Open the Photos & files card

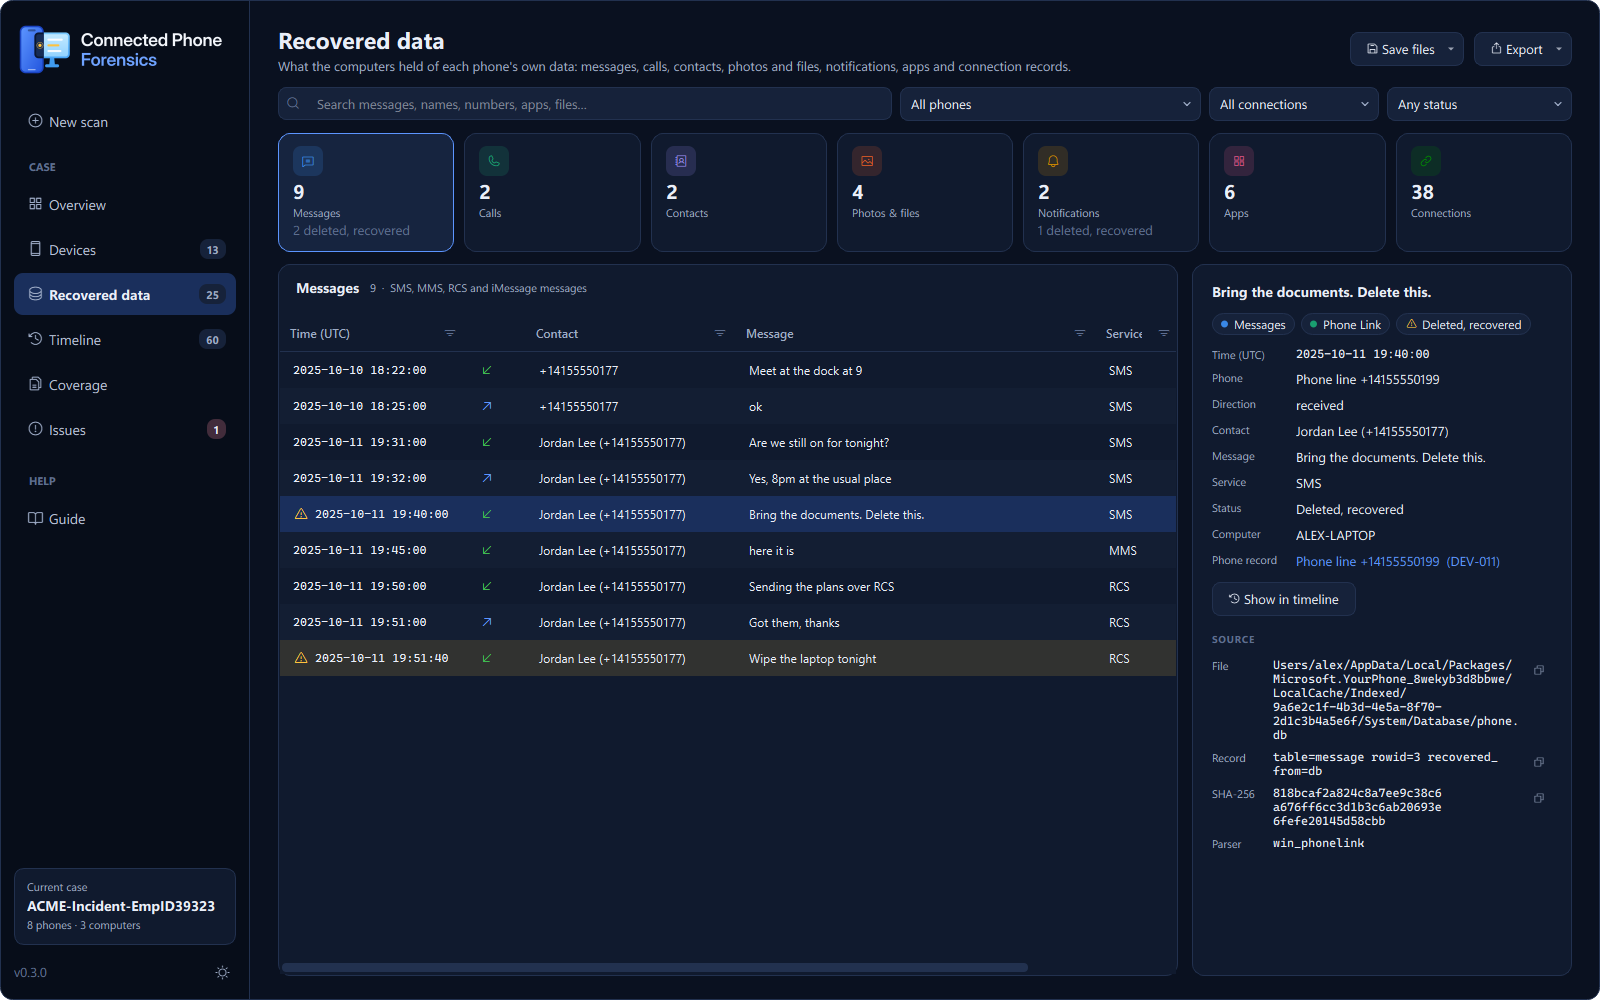(x=925, y=192)
